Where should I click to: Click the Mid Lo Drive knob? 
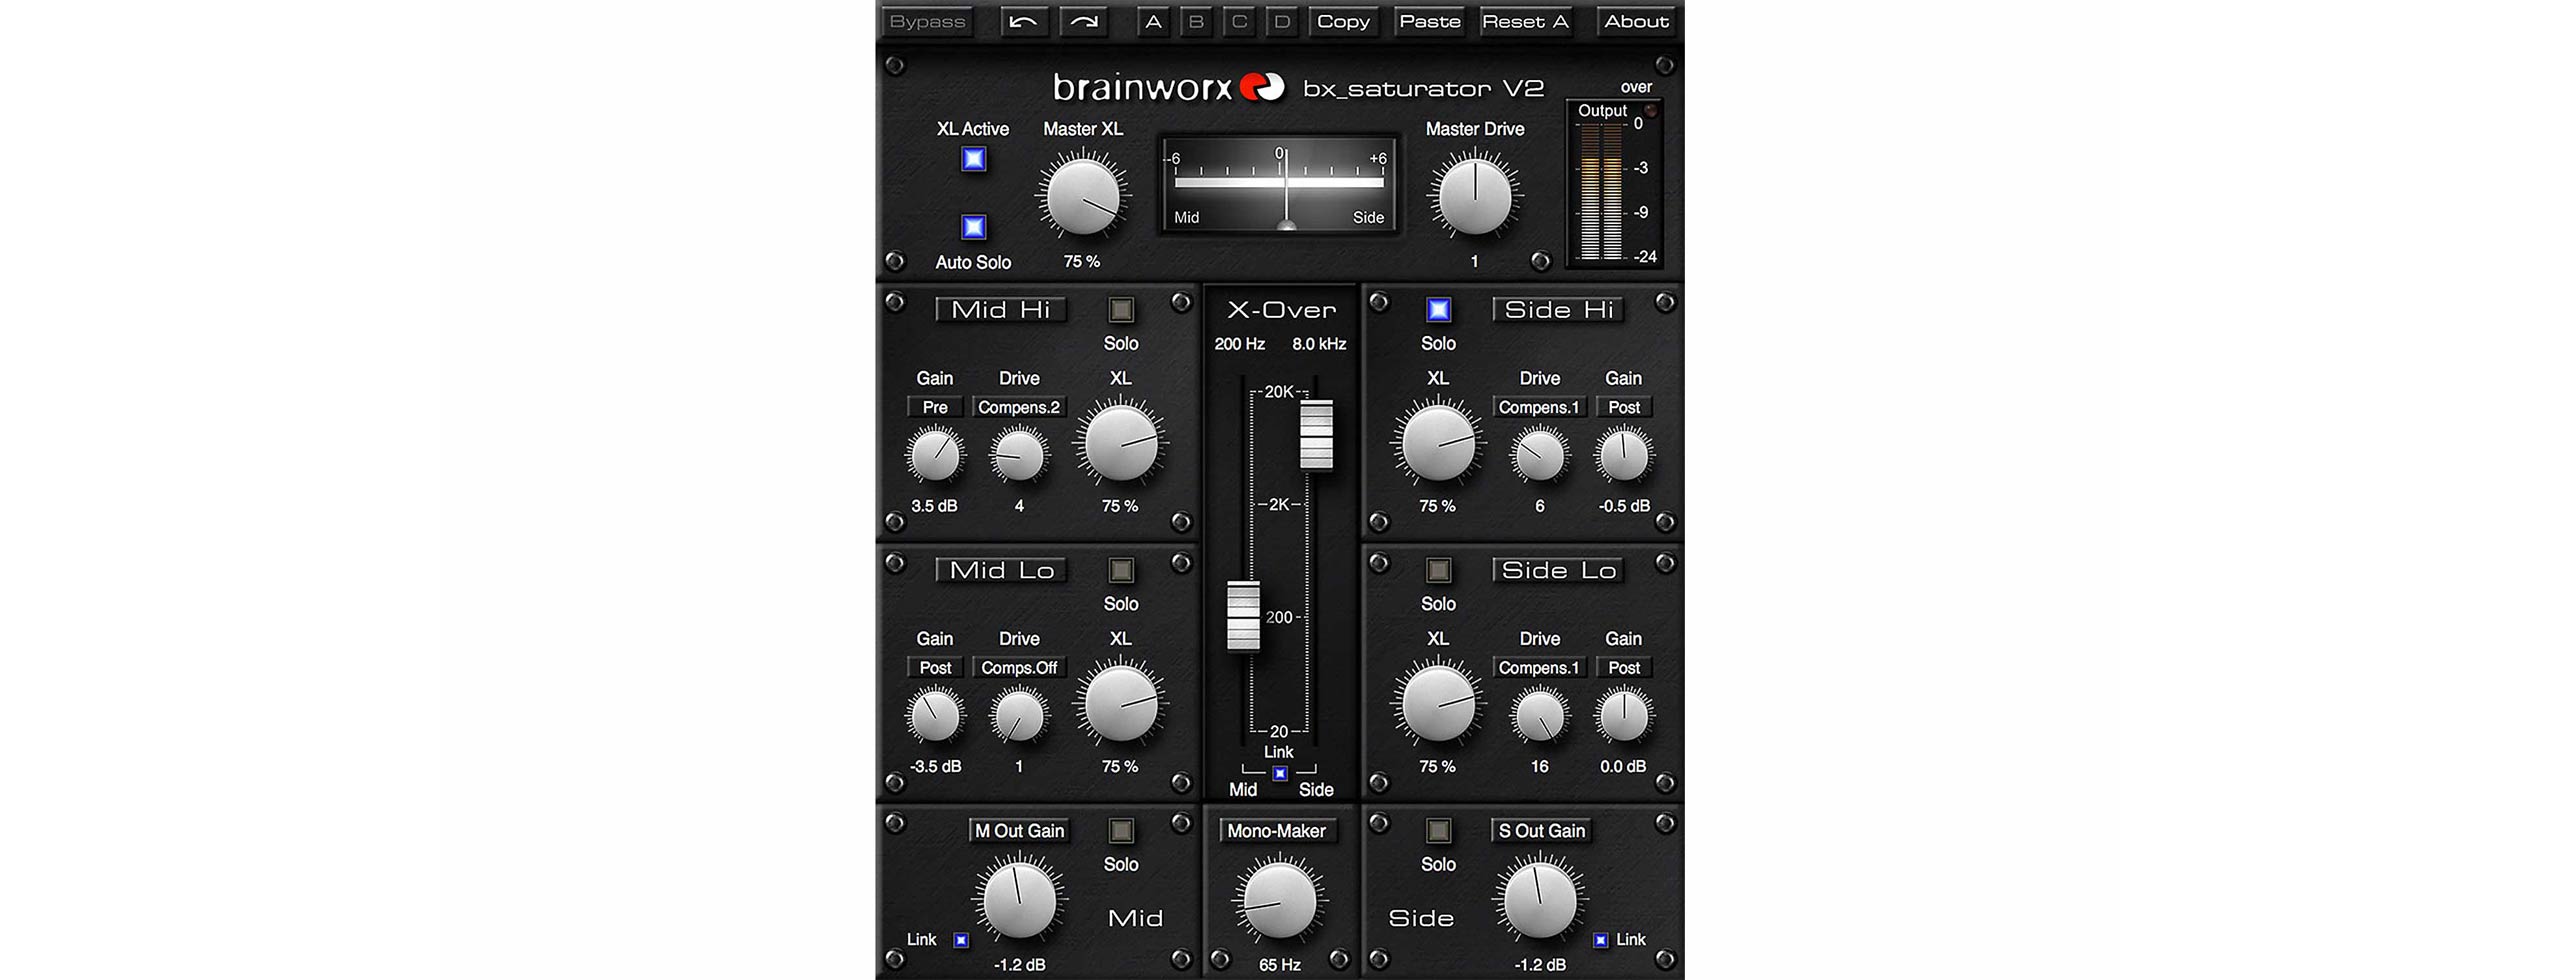(x=1019, y=716)
